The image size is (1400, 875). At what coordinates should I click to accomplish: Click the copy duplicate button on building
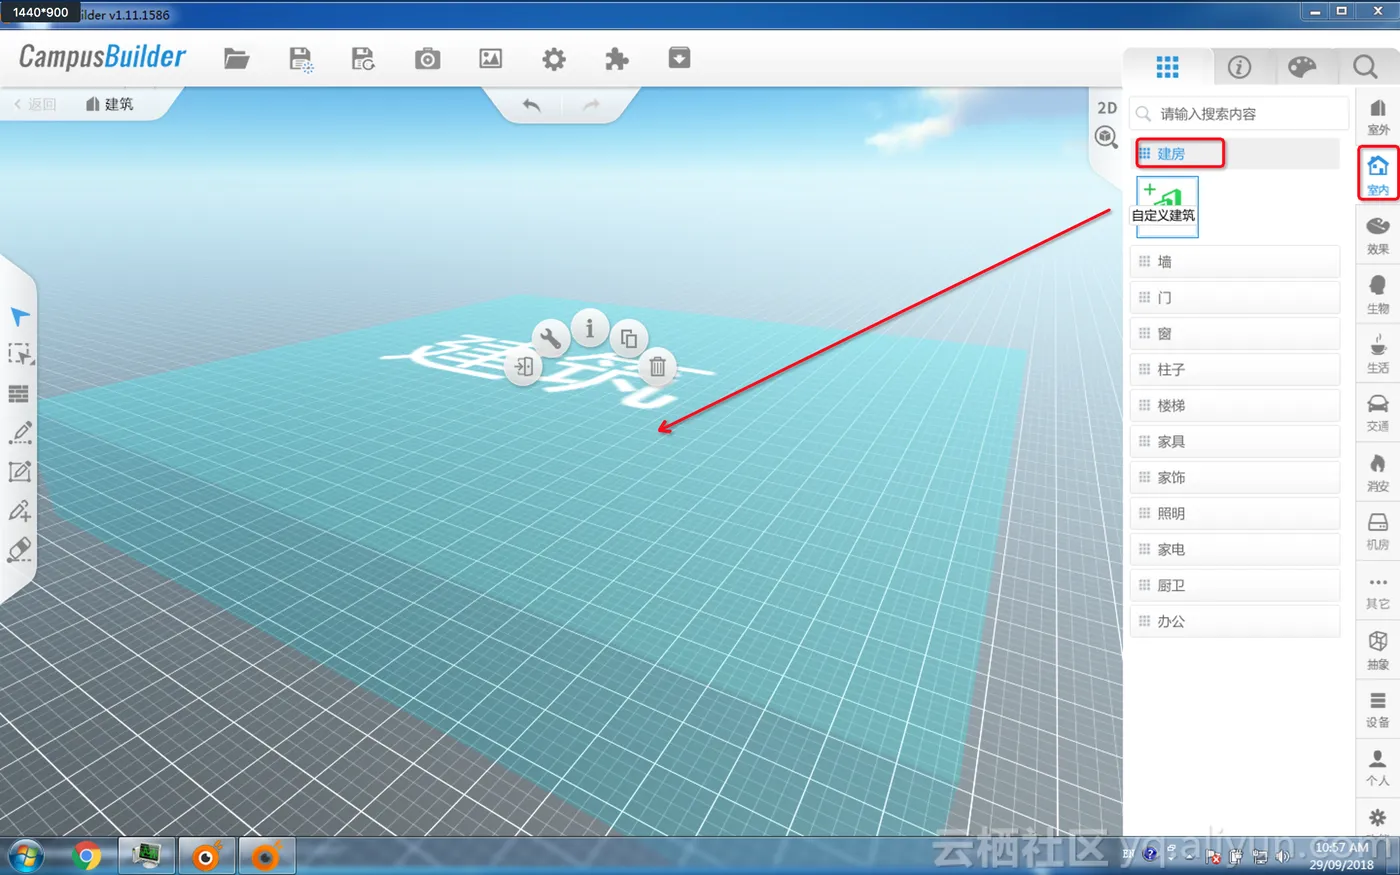(629, 339)
